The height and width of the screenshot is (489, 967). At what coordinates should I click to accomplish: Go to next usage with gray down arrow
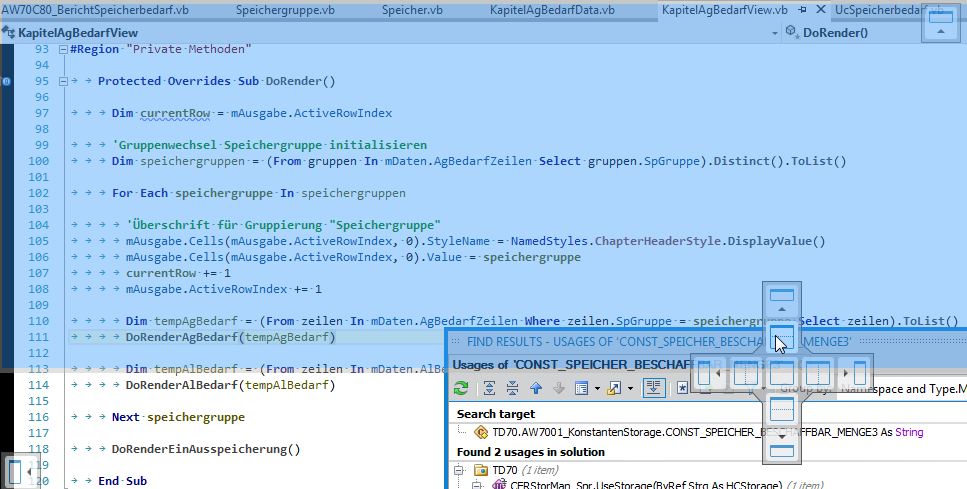tap(559, 388)
